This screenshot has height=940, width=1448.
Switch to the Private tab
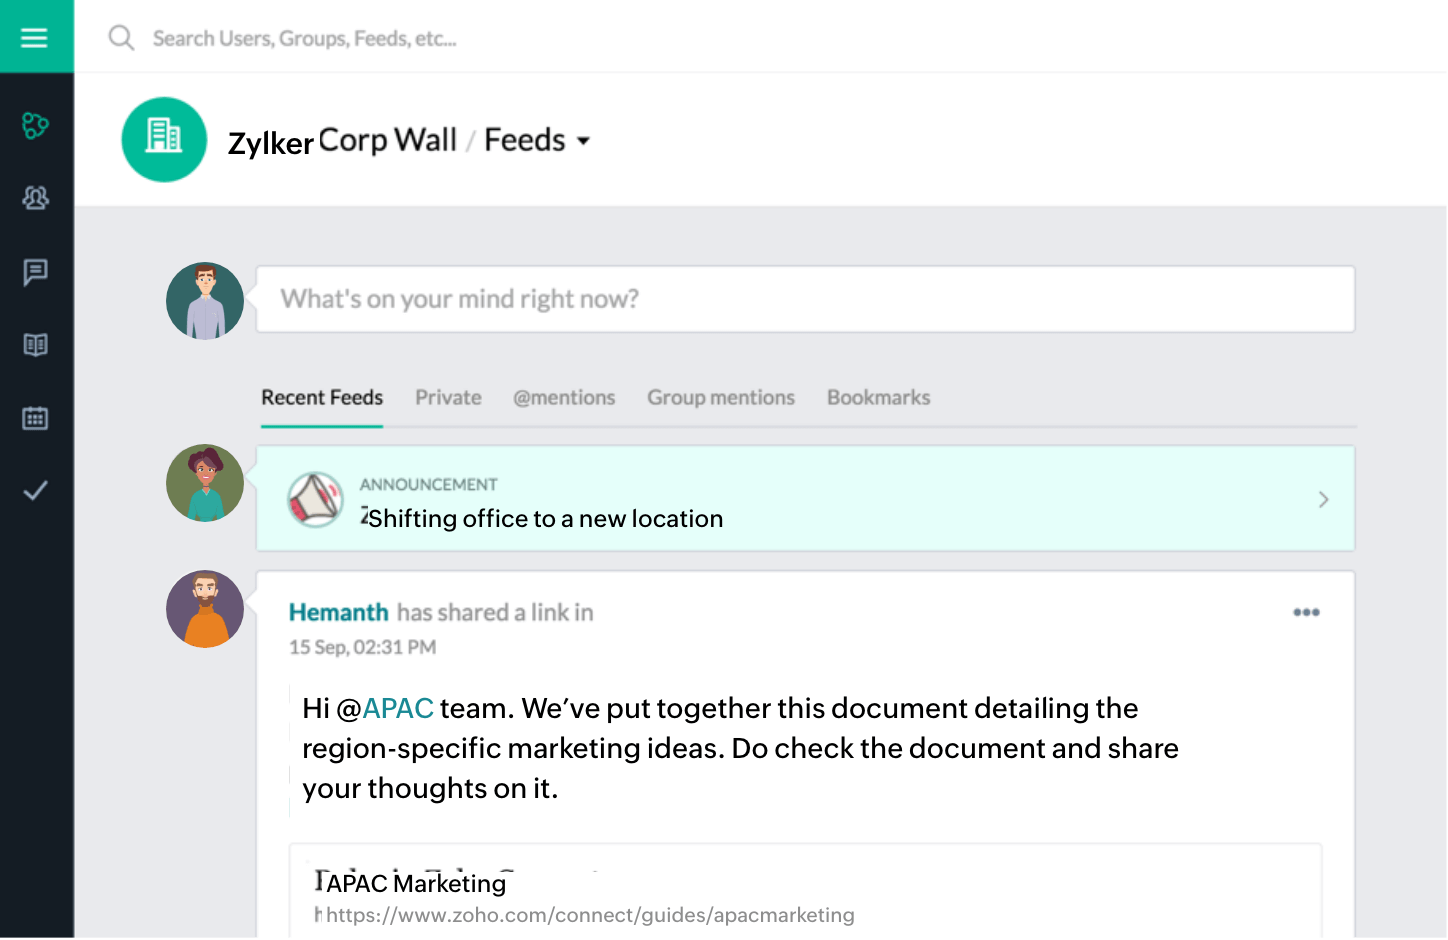pos(448,398)
